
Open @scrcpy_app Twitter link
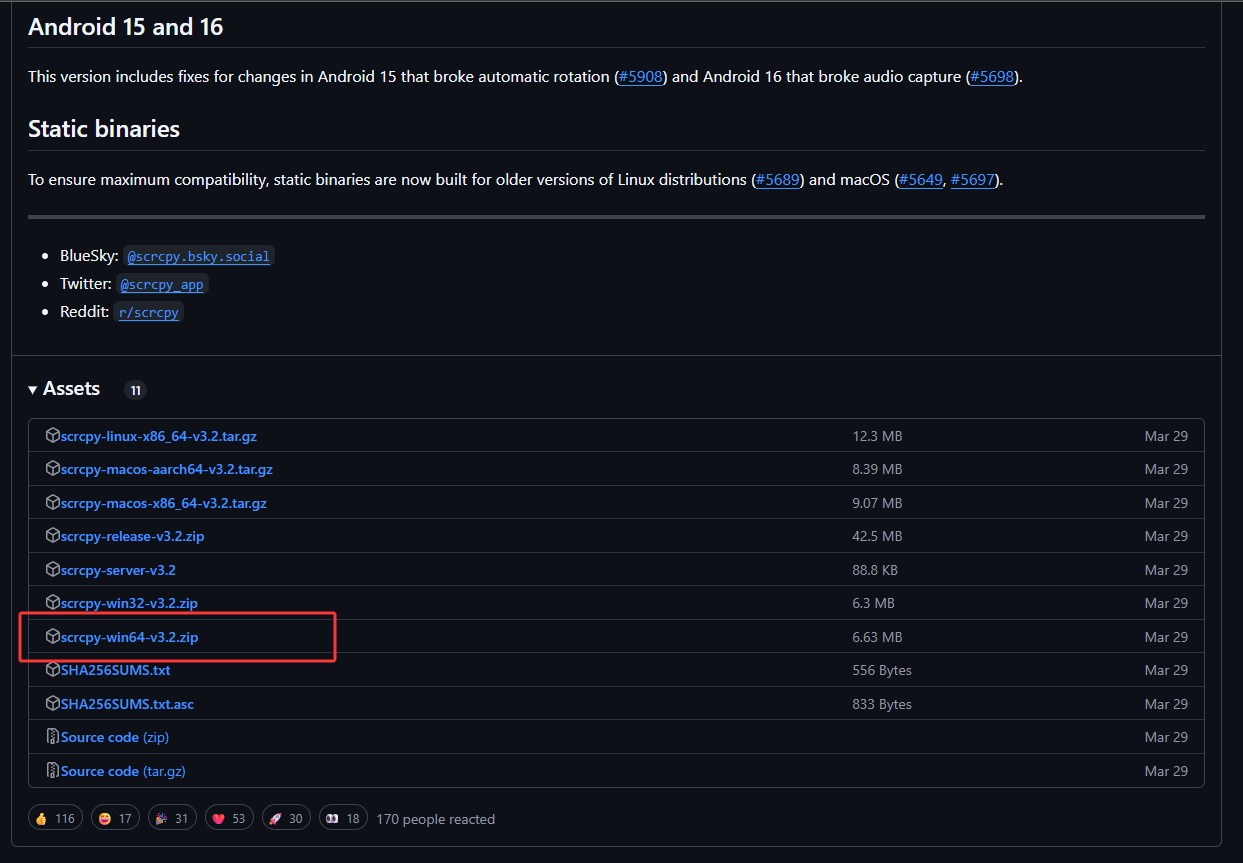pos(162,285)
